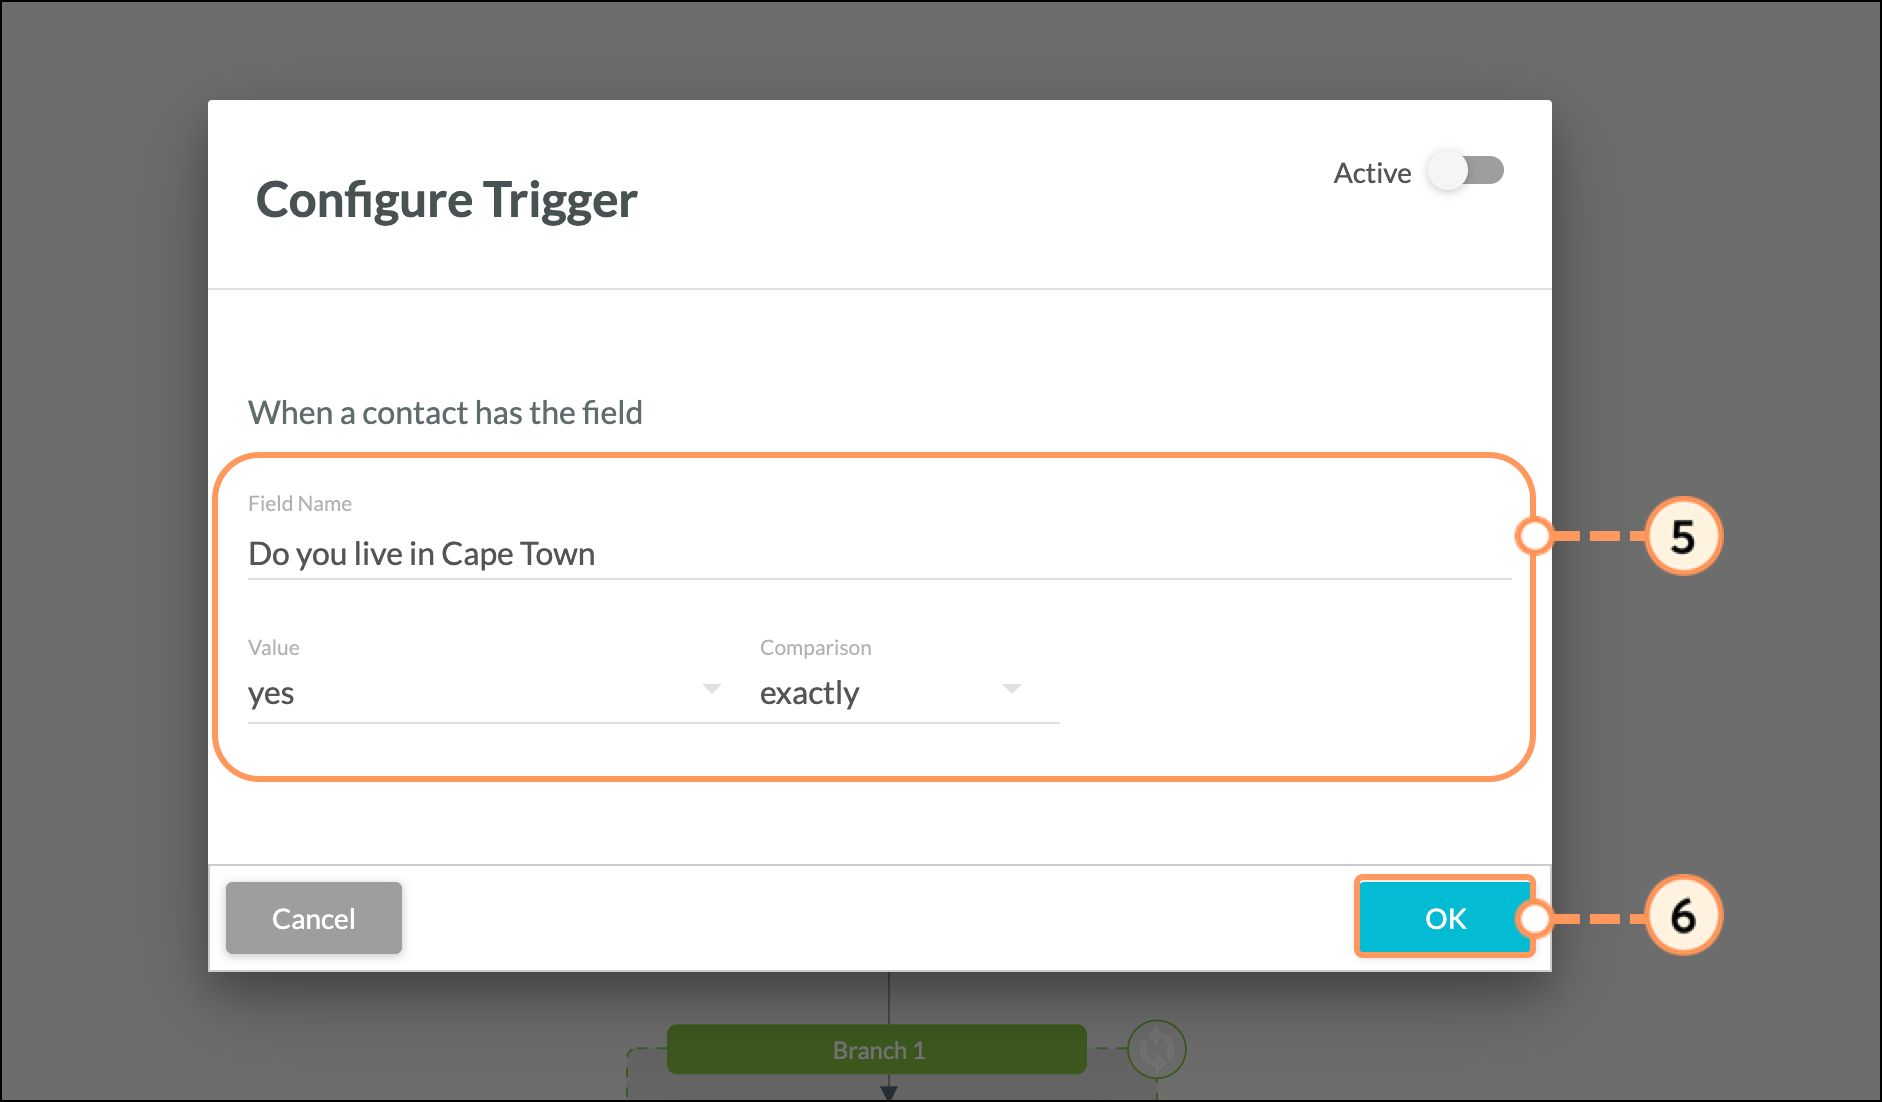
Task: Click the step 5 callout badge
Action: click(1683, 536)
